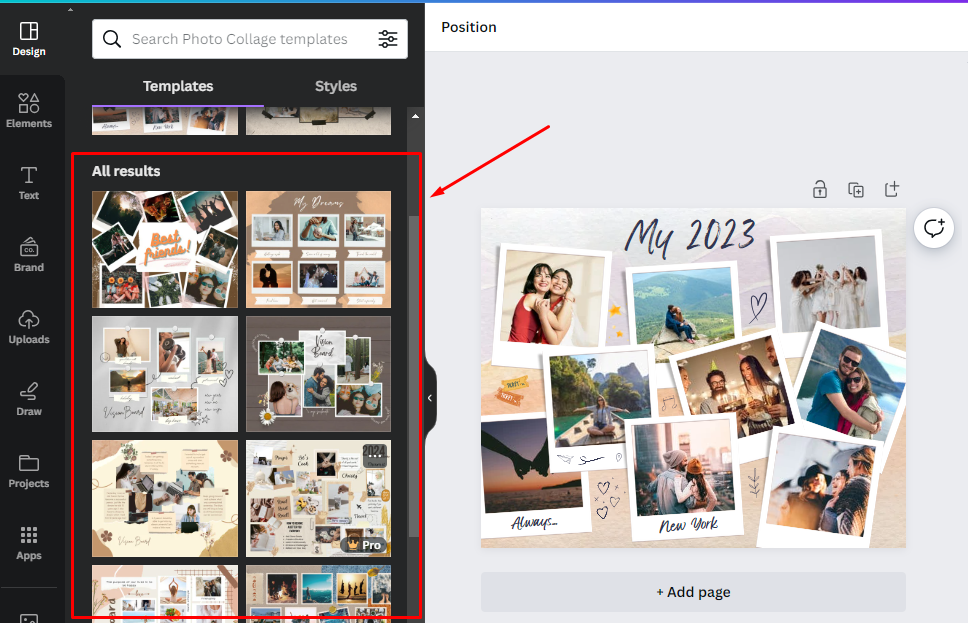Screen dimensions: 968x623
Task: Open the template search filters icon
Action: [388, 39]
